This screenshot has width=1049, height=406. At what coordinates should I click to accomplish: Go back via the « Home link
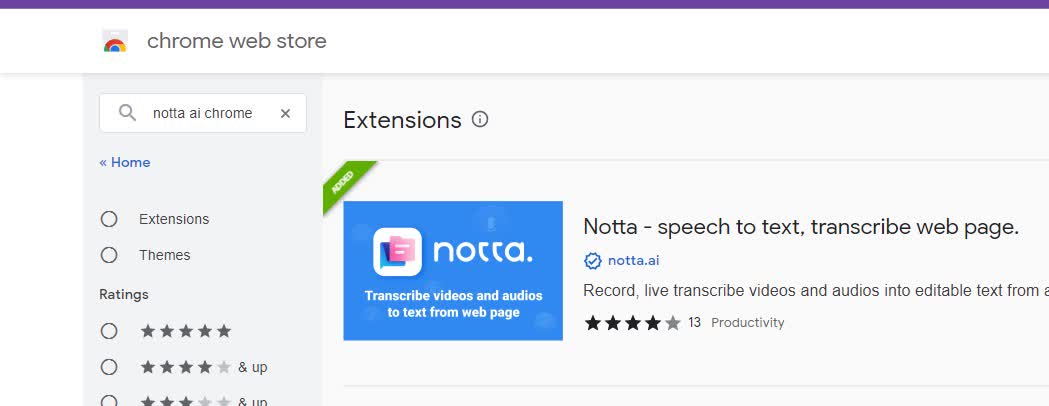(x=124, y=163)
